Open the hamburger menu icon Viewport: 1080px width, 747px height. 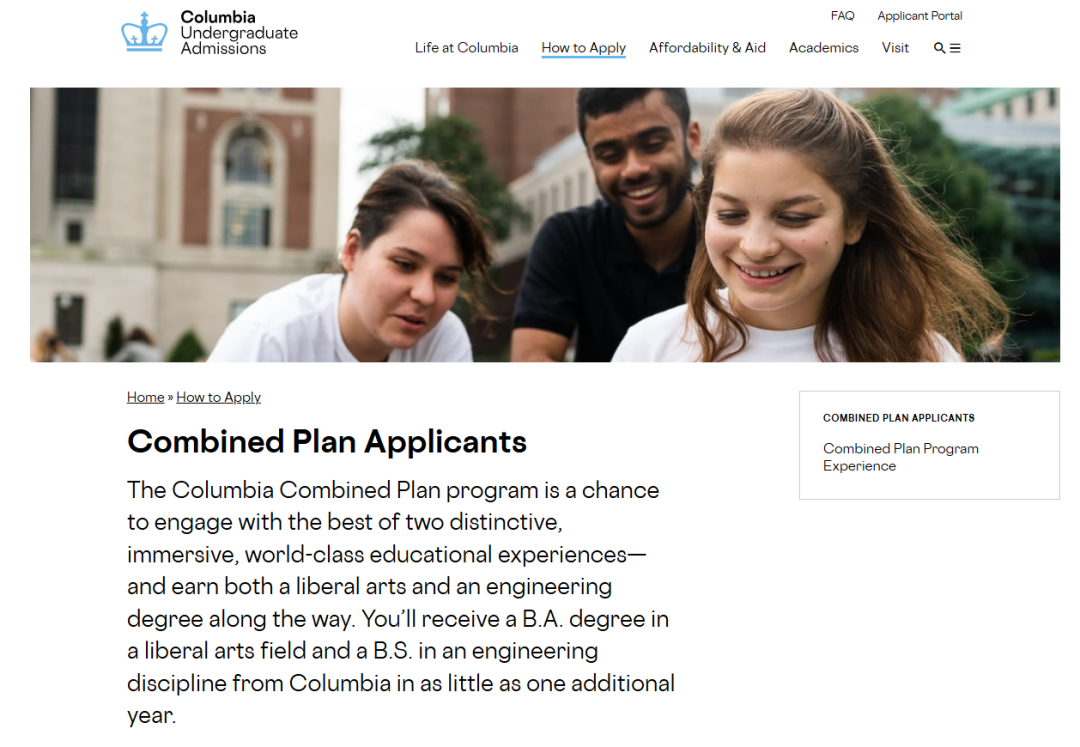click(x=955, y=48)
